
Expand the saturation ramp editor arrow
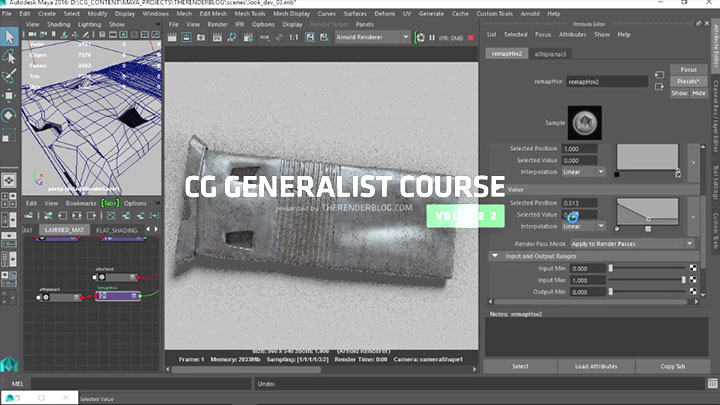coord(693,163)
